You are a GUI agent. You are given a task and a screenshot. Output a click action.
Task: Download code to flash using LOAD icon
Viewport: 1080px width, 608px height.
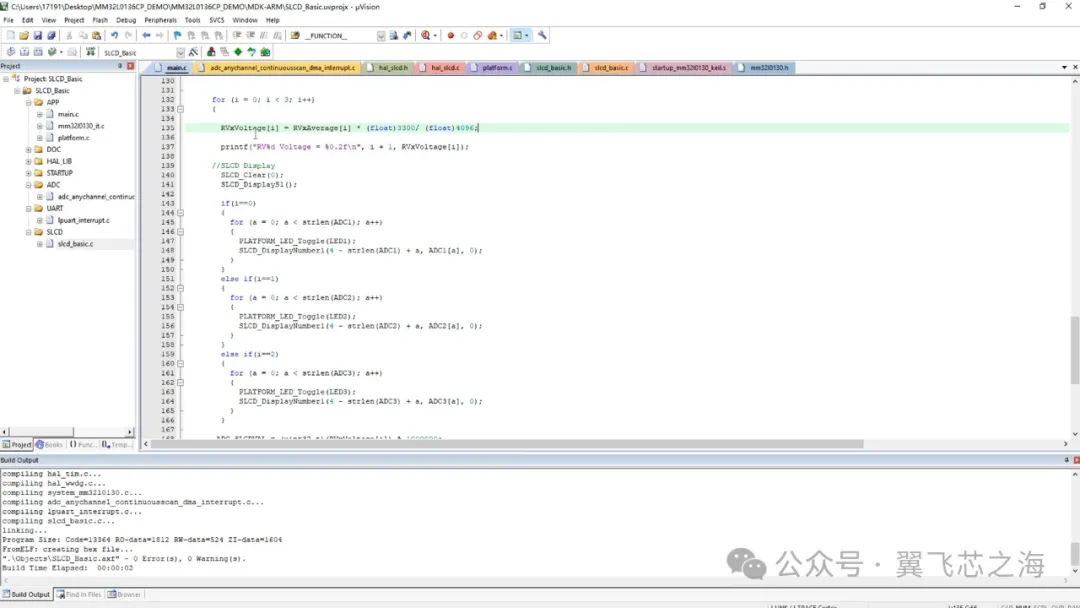88,51
